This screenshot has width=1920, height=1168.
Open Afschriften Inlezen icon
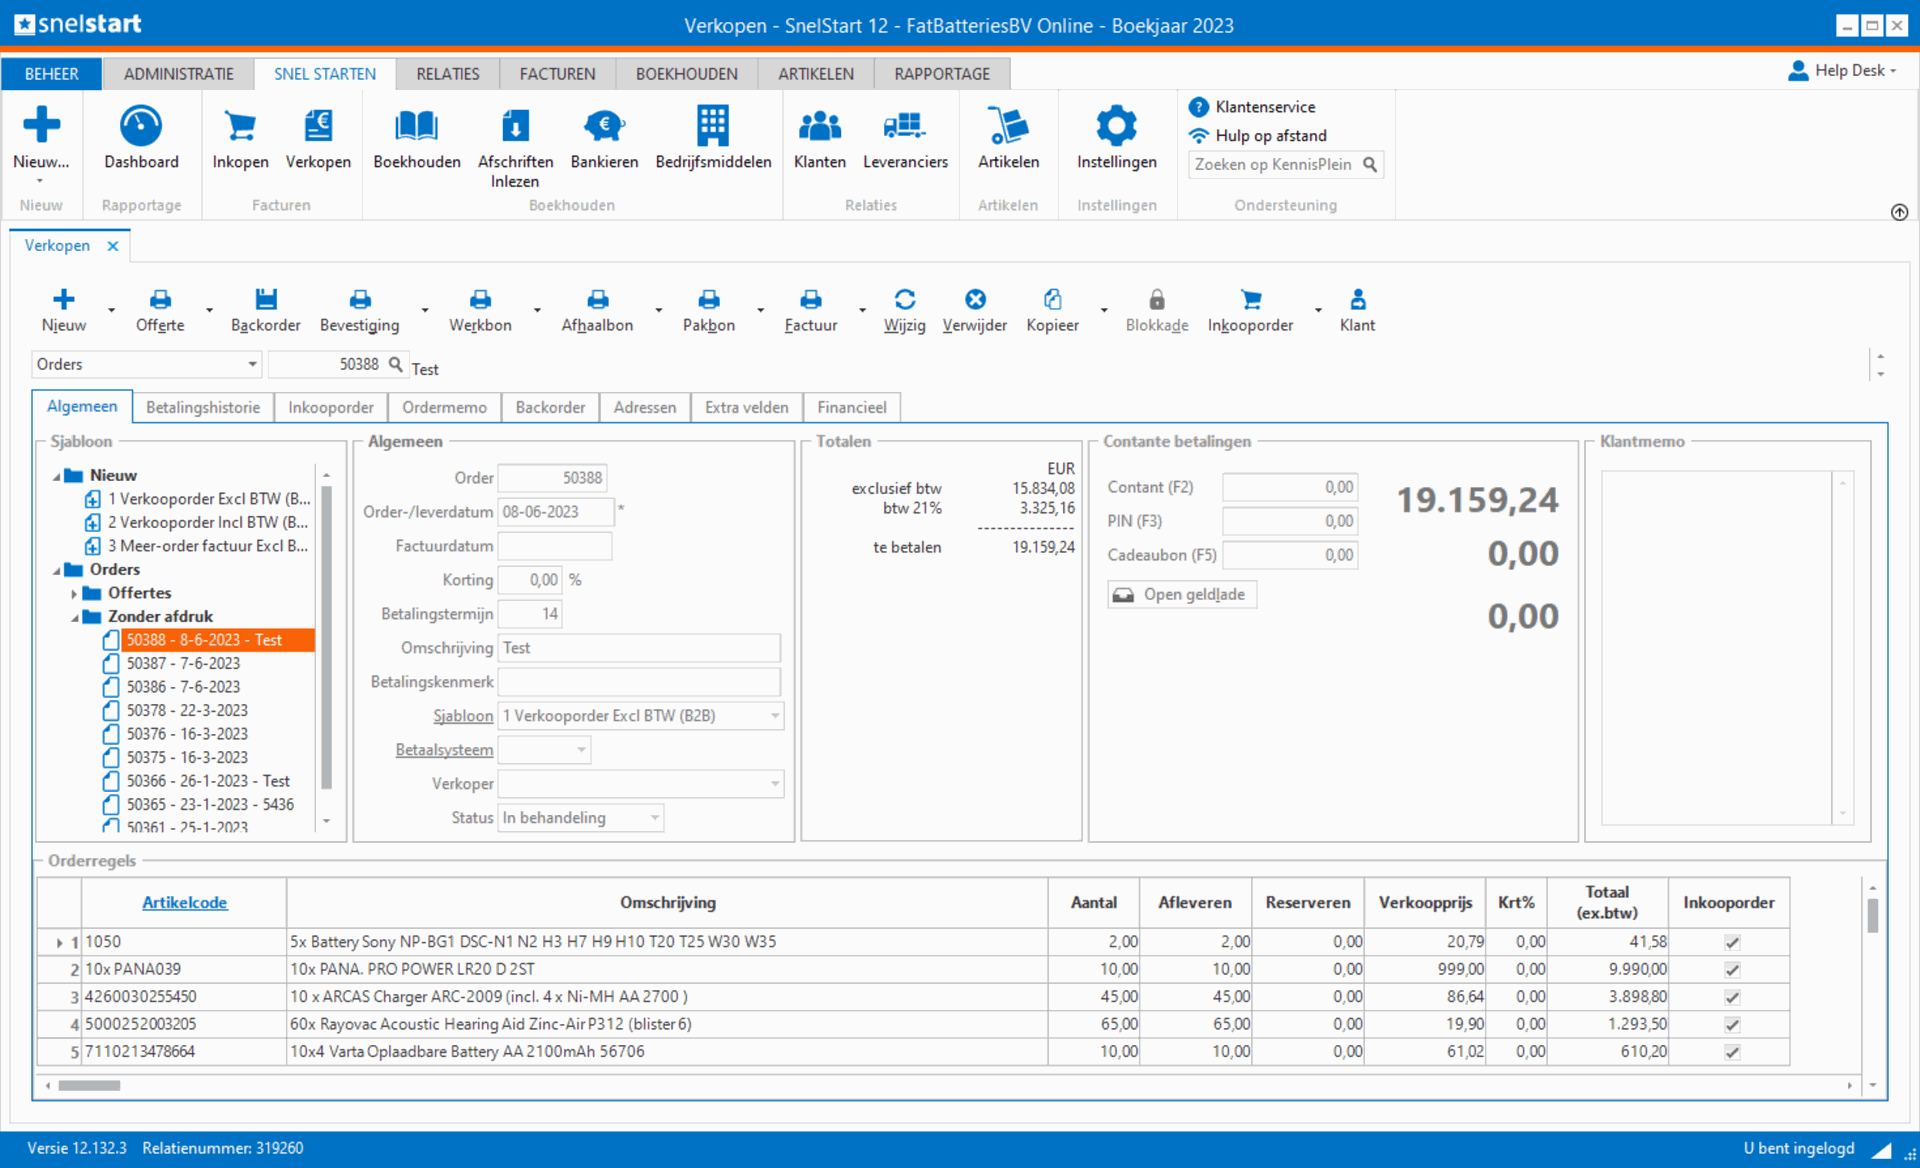click(x=515, y=125)
